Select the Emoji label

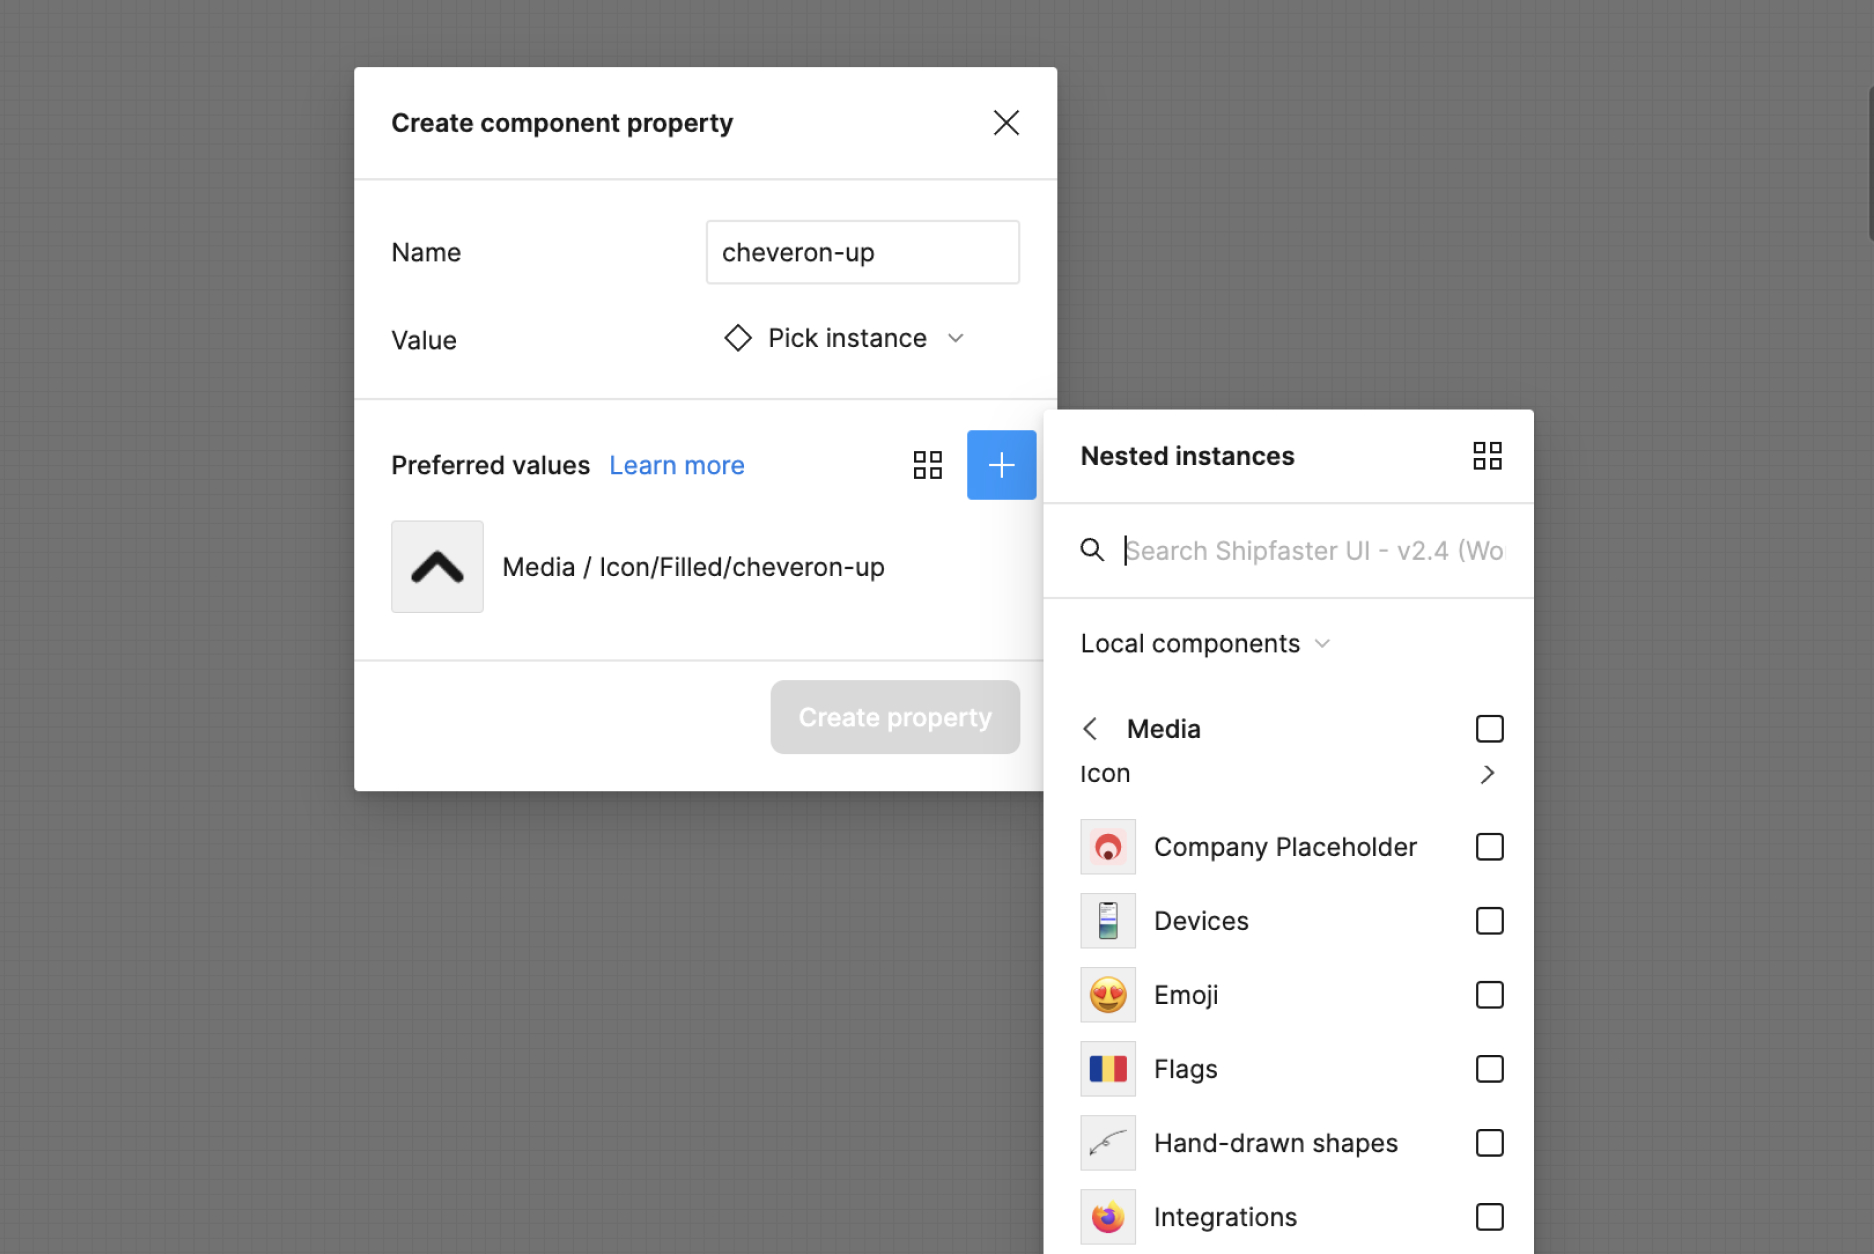point(1186,995)
